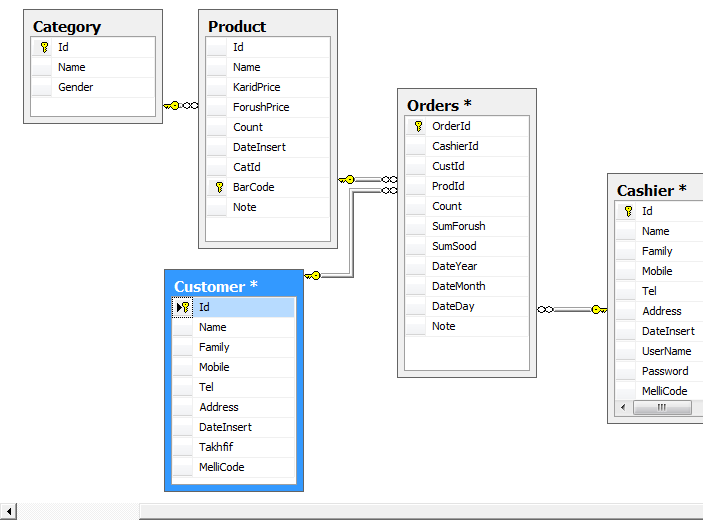This screenshot has height=520, width=703.
Task: Click the key icon next to BarCode
Action: pos(218,187)
